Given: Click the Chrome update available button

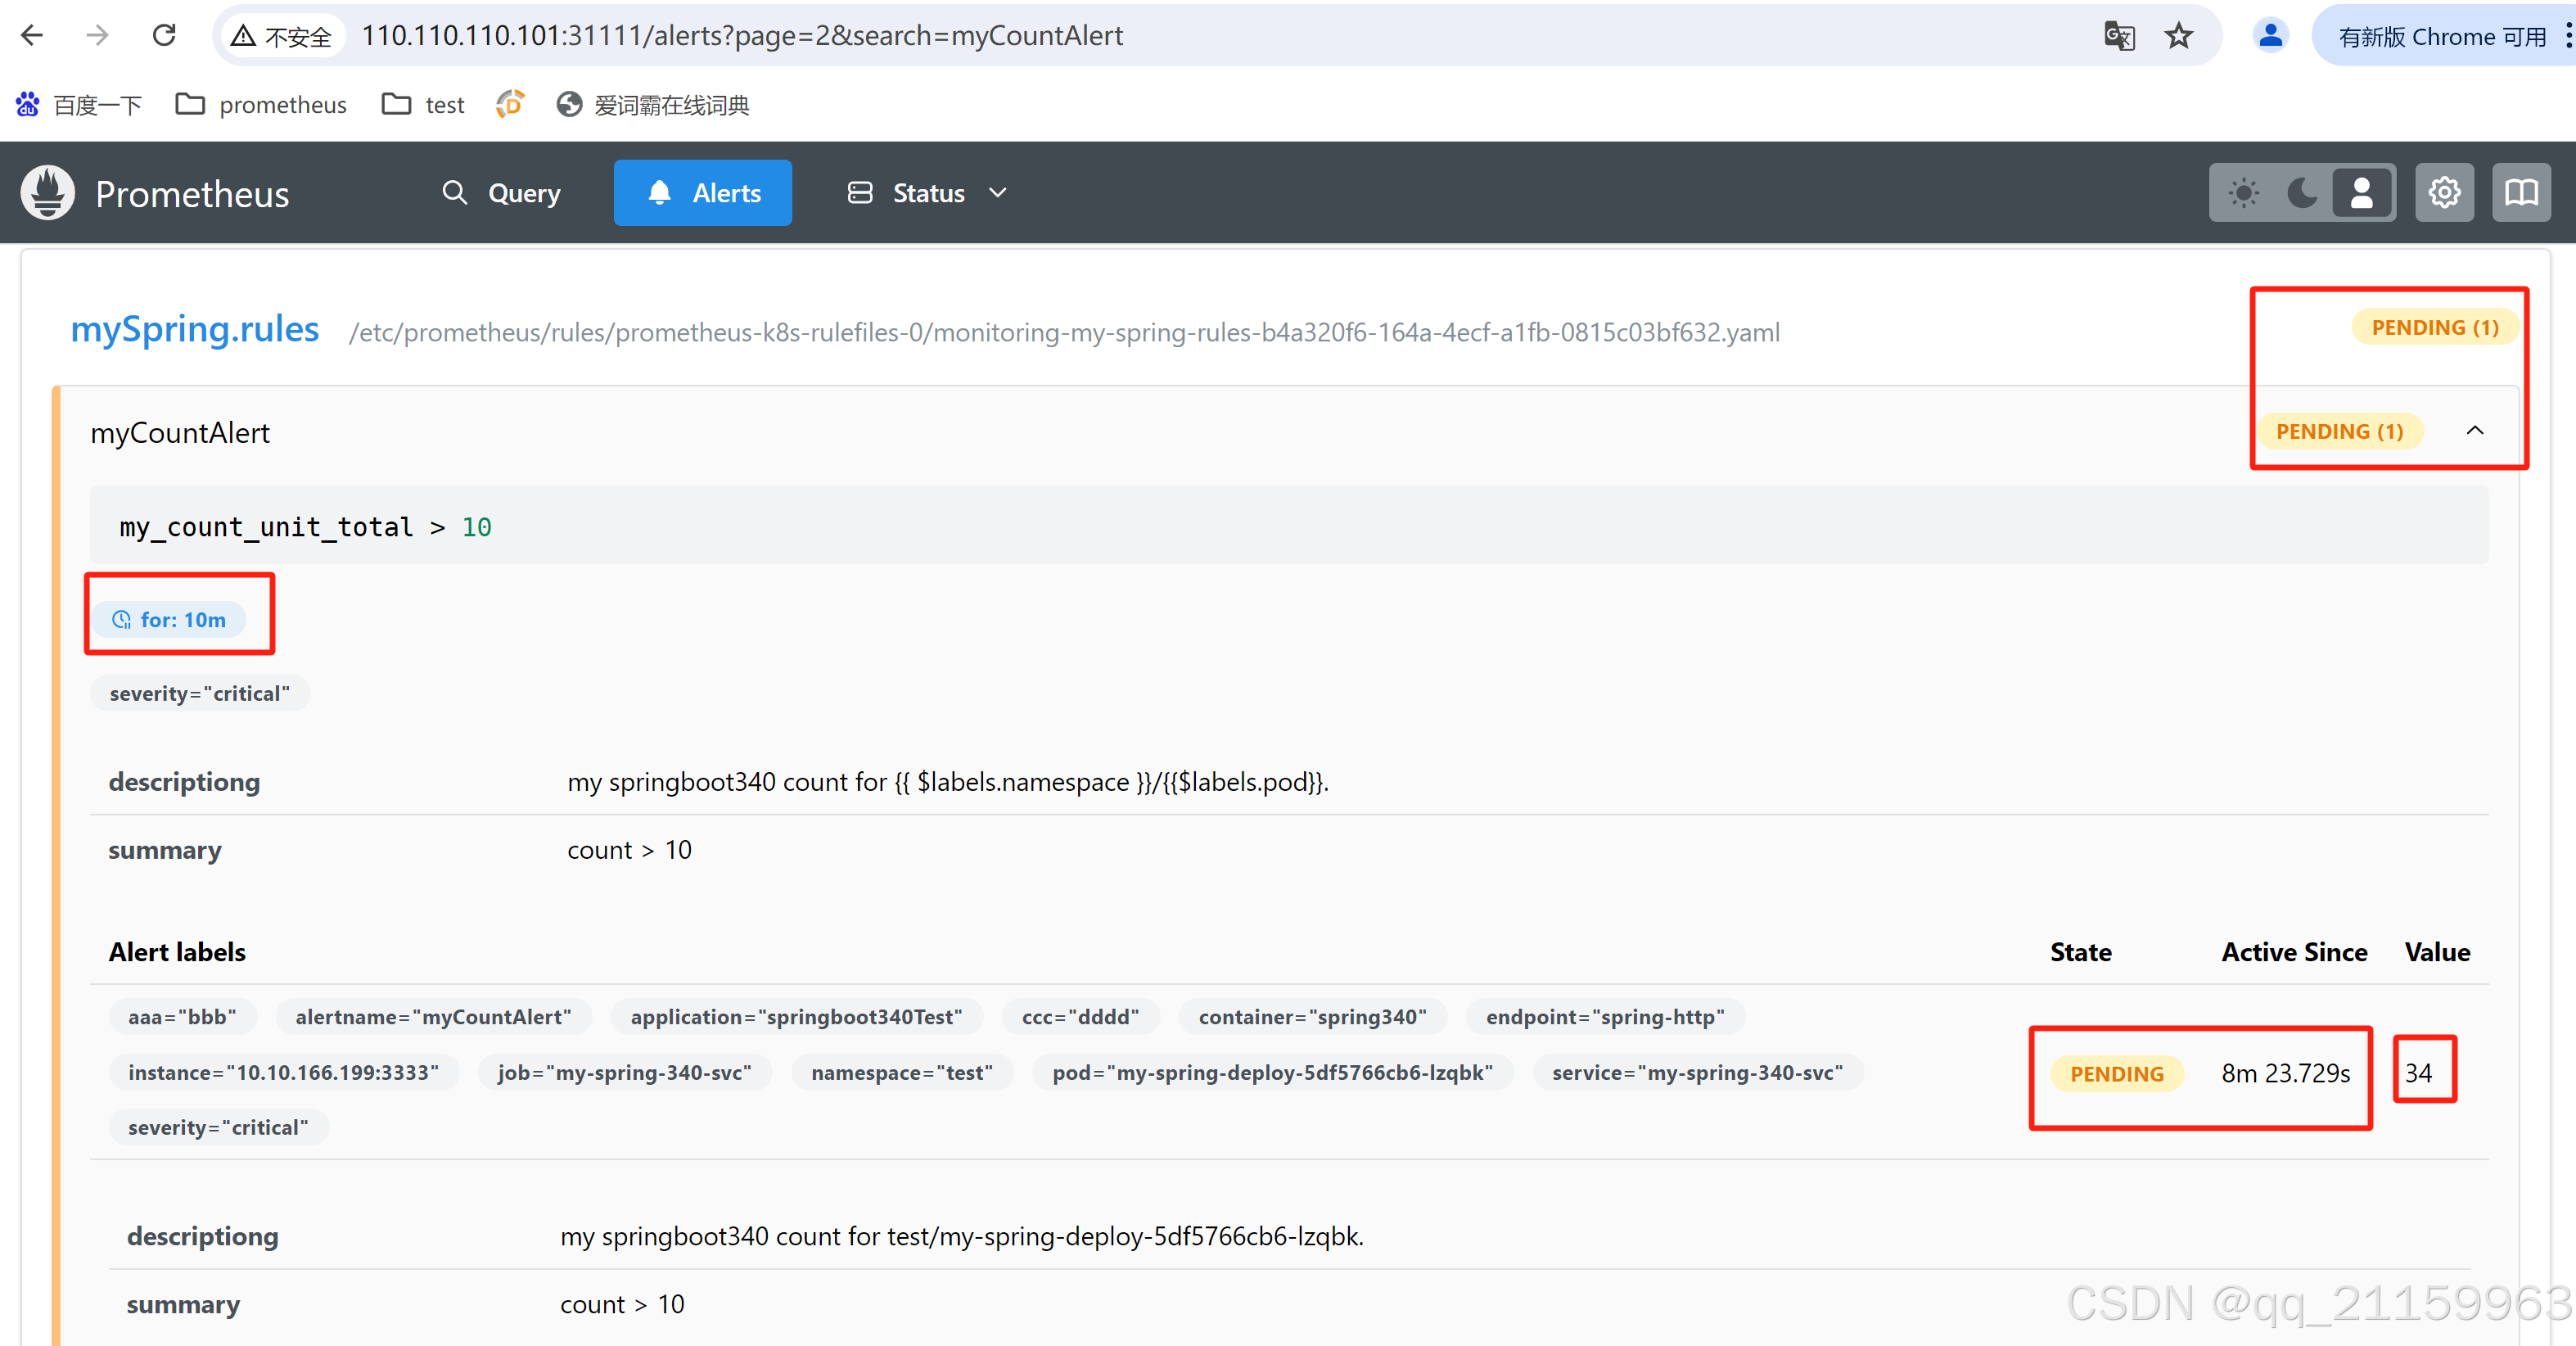Looking at the screenshot, I should [2440, 37].
